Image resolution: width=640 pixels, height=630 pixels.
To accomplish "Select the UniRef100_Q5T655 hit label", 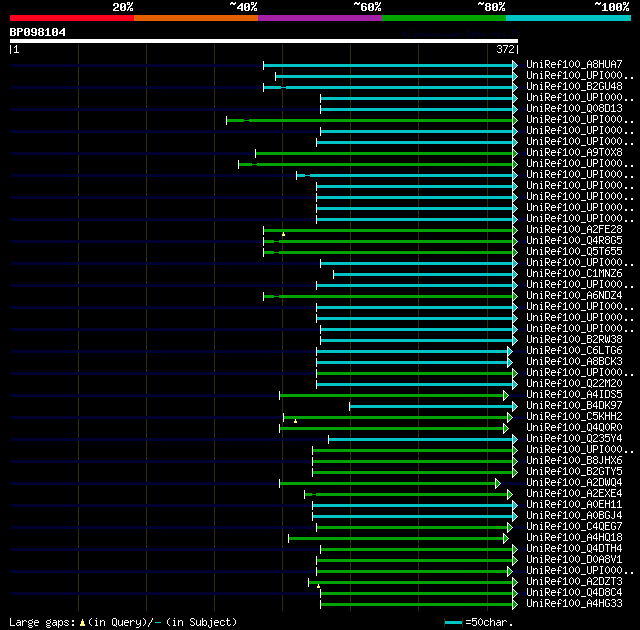I will 574,252.
